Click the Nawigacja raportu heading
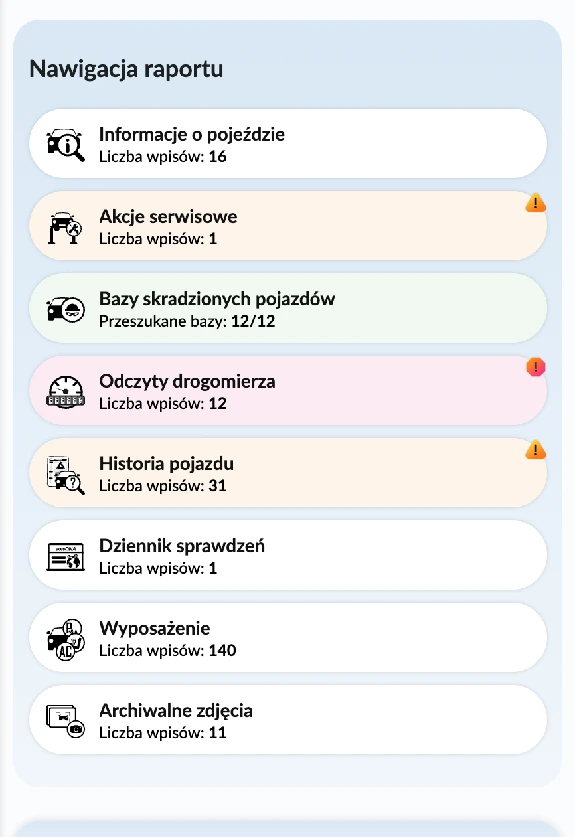The width and height of the screenshot is (575, 837). pyautogui.click(x=126, y=69)
